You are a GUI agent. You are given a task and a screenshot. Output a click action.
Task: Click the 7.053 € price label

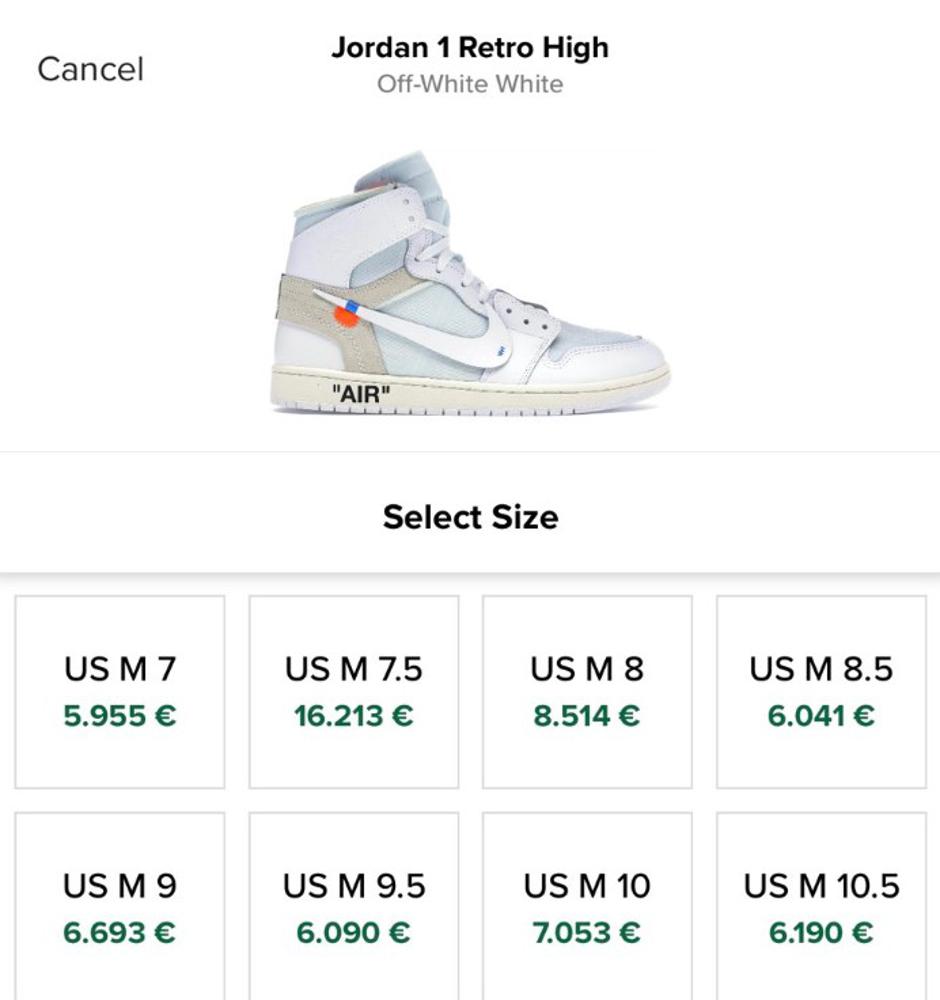click(x=587, y=933)
